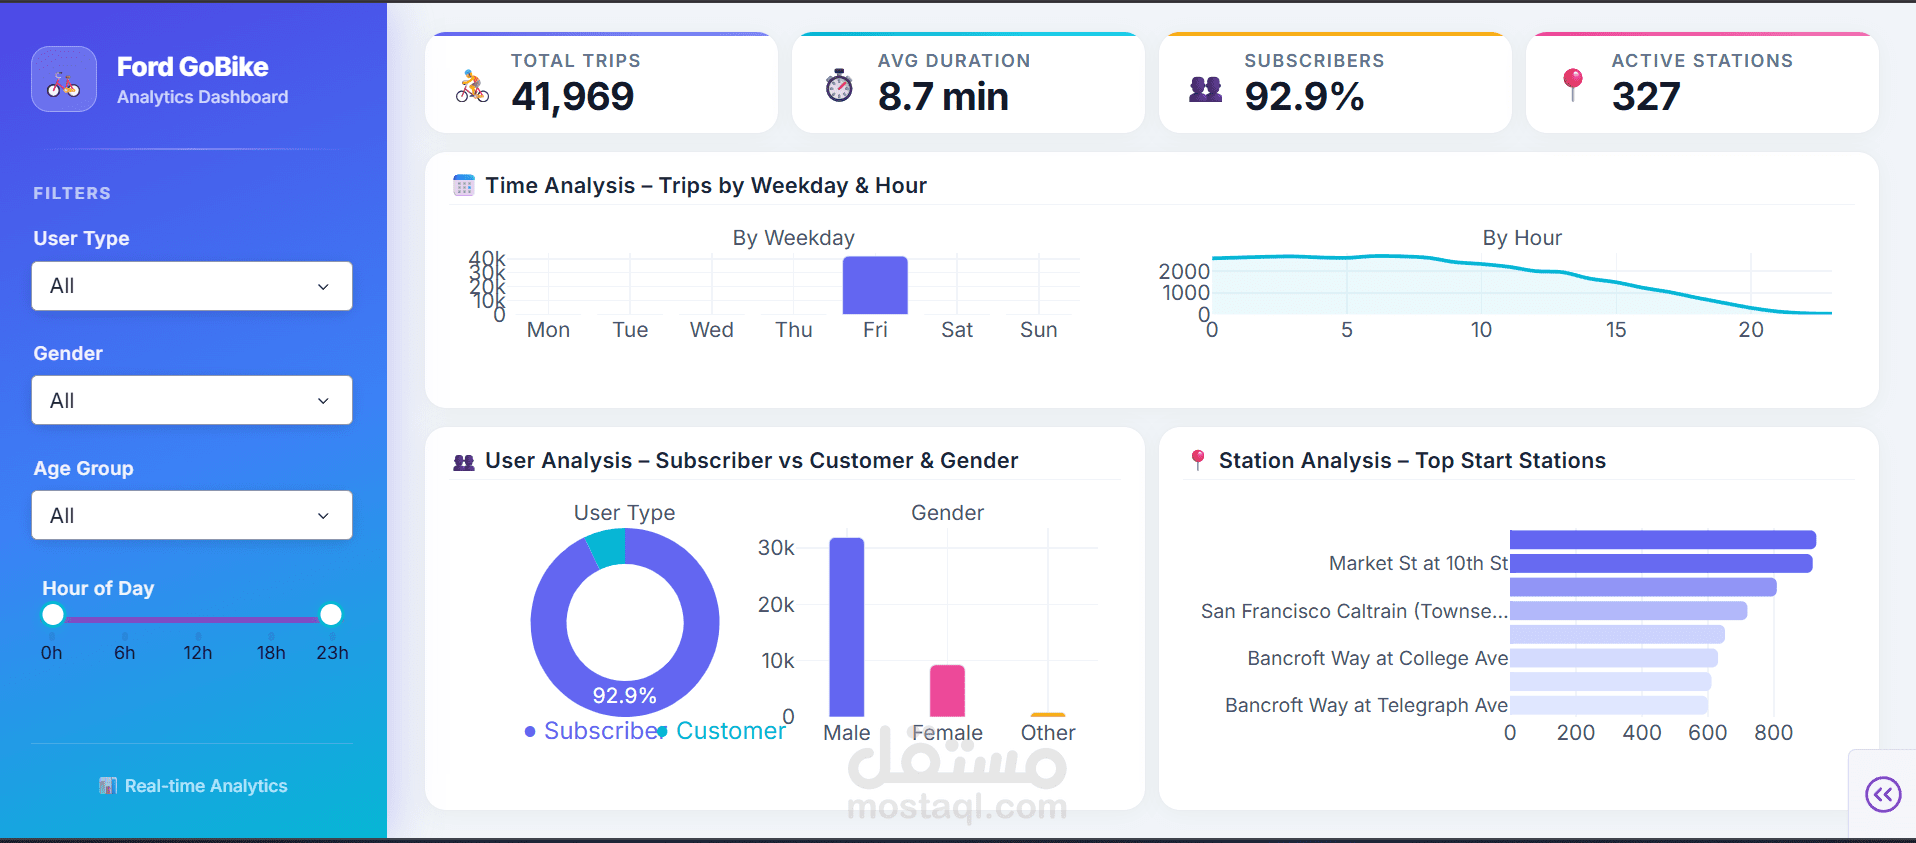Click the User Type chart title
The width and height of the screenshot is (1916, 843).
point(624,513)
